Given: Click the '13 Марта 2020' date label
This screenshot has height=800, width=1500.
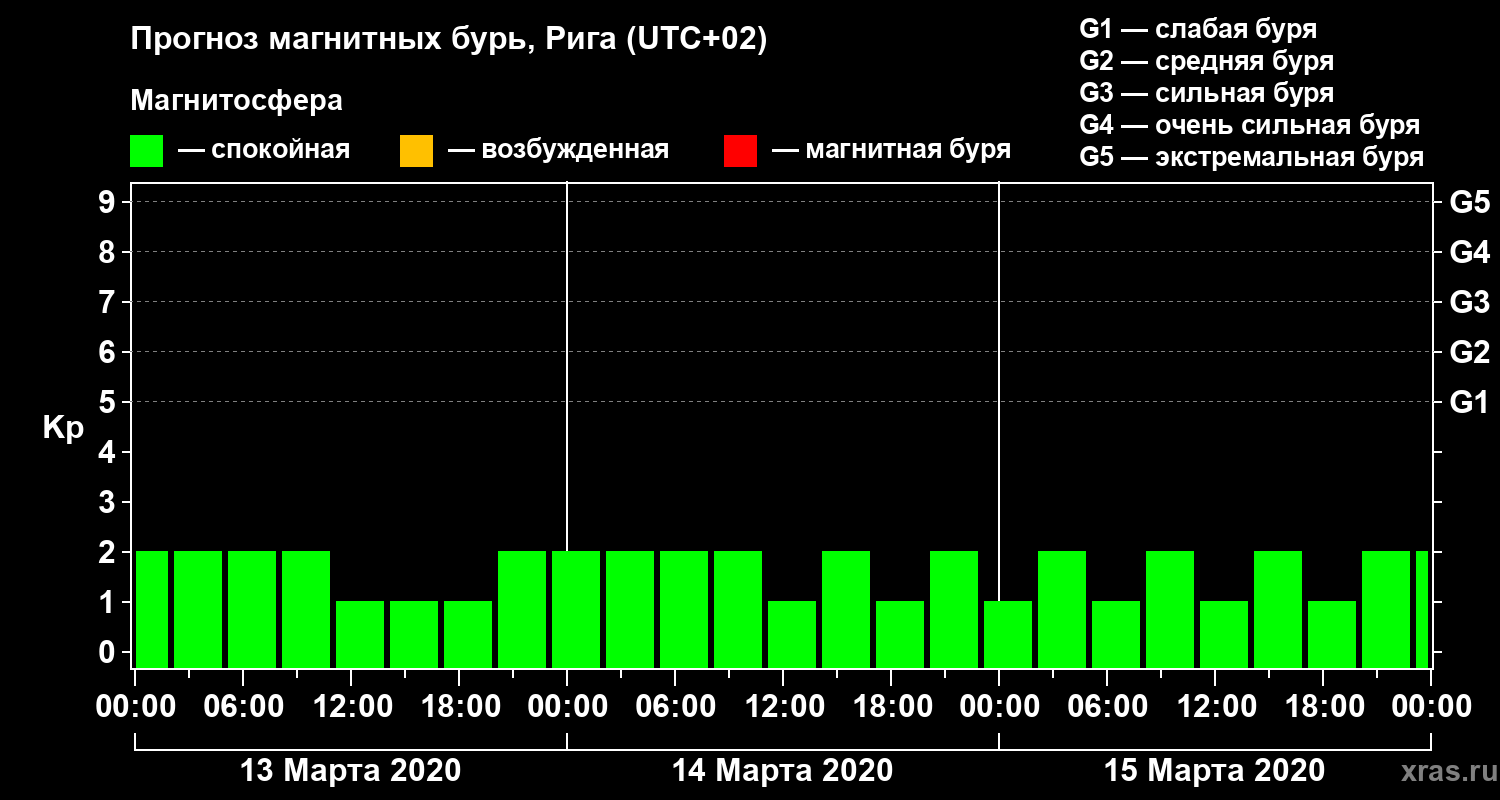Looking at the screenshot, I should pos(351,771).
